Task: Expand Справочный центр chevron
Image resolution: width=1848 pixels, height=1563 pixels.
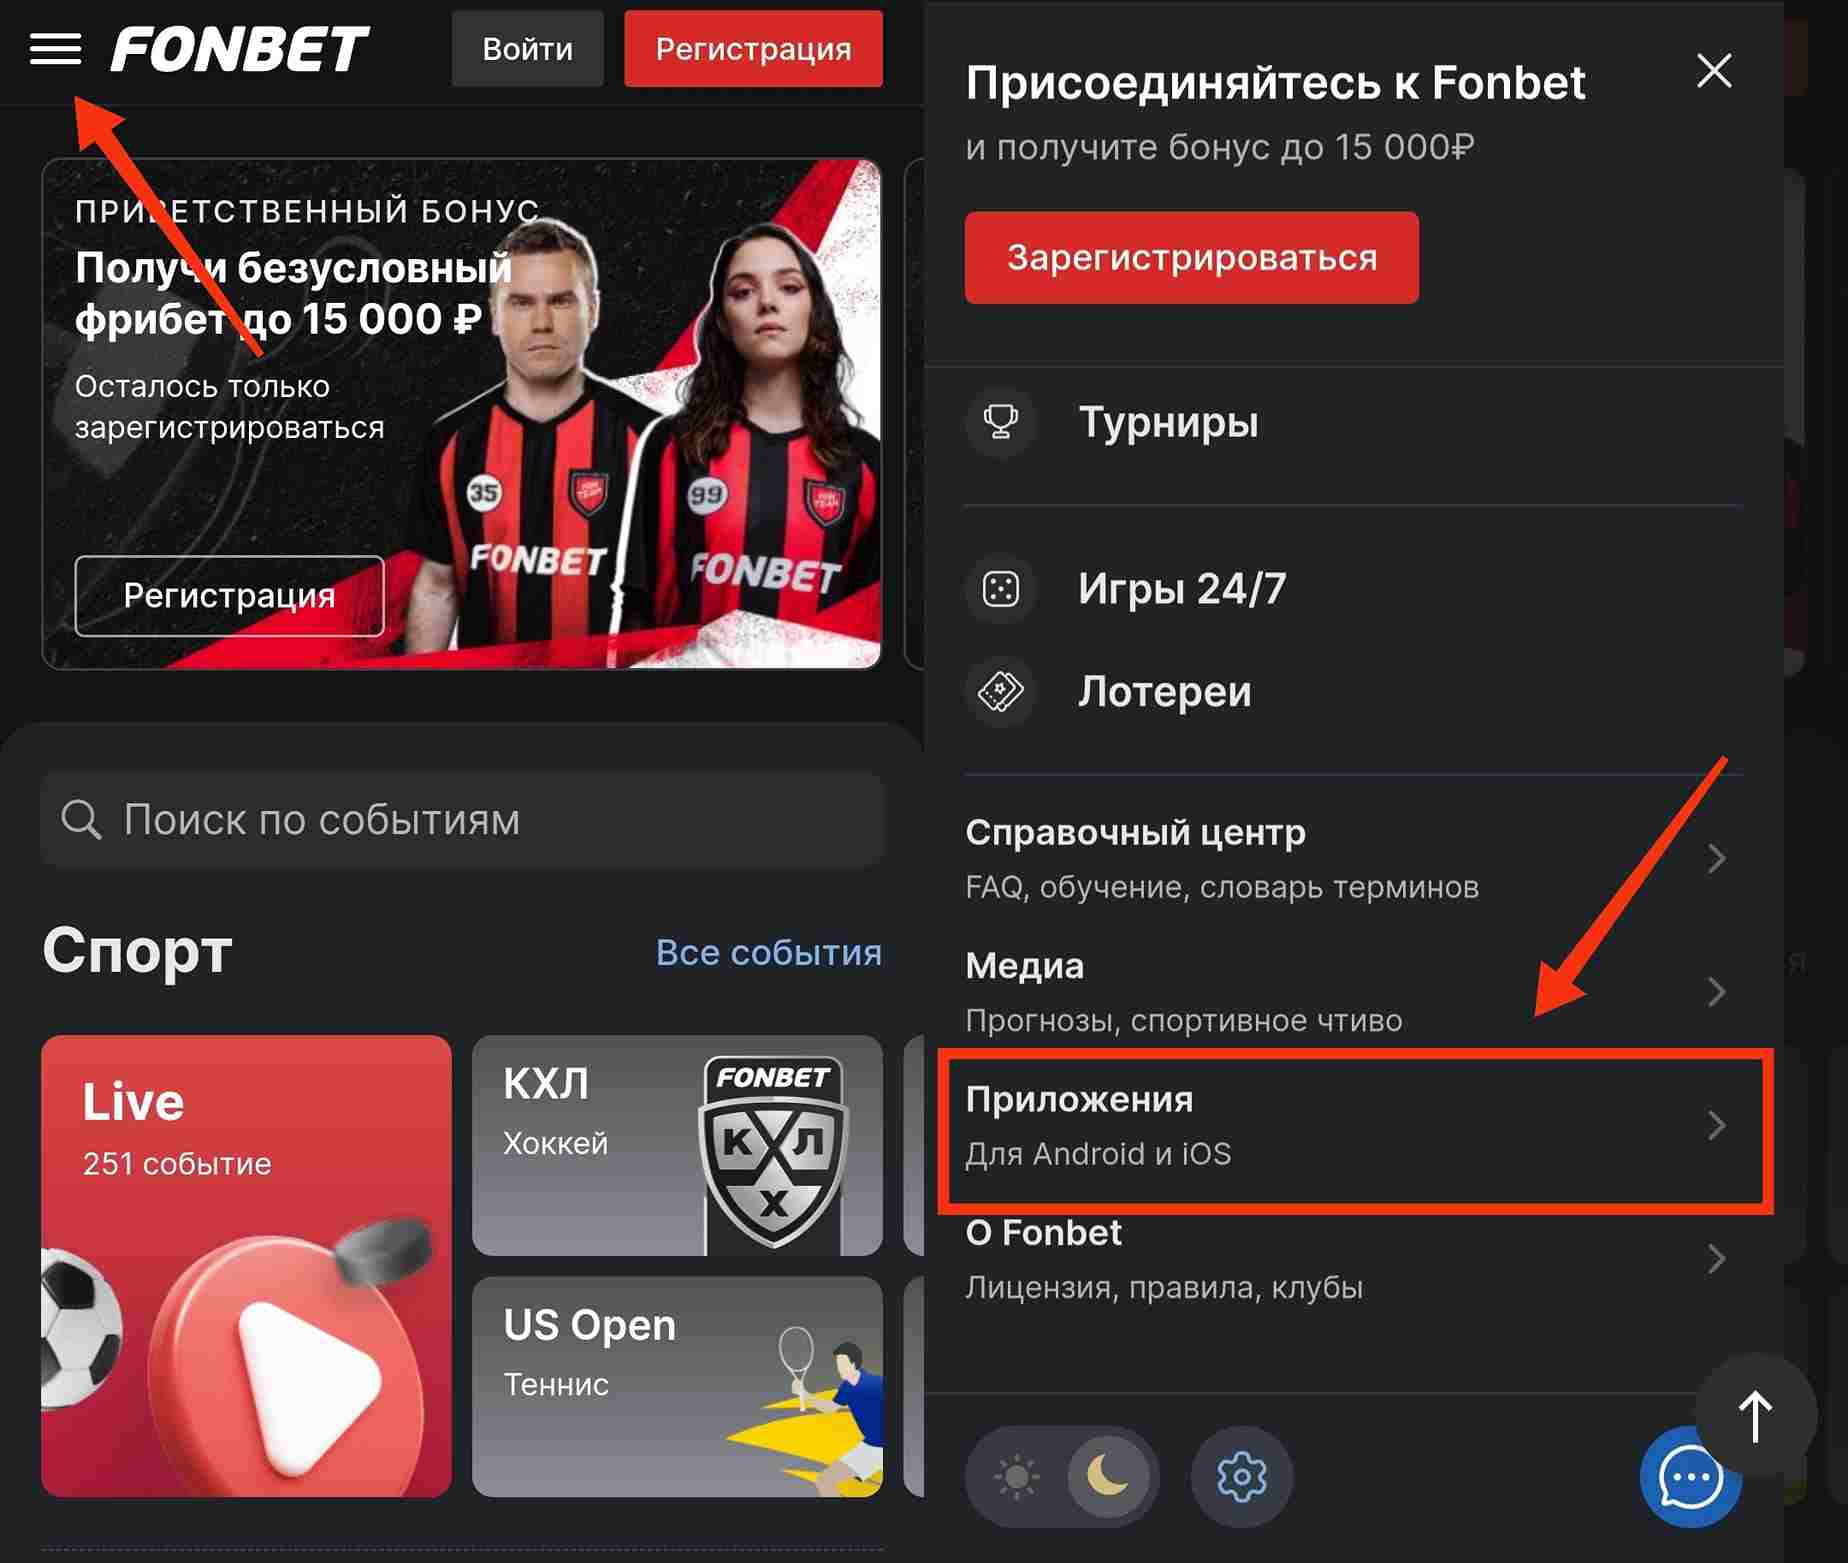Action: click(x=1716, y=858)
